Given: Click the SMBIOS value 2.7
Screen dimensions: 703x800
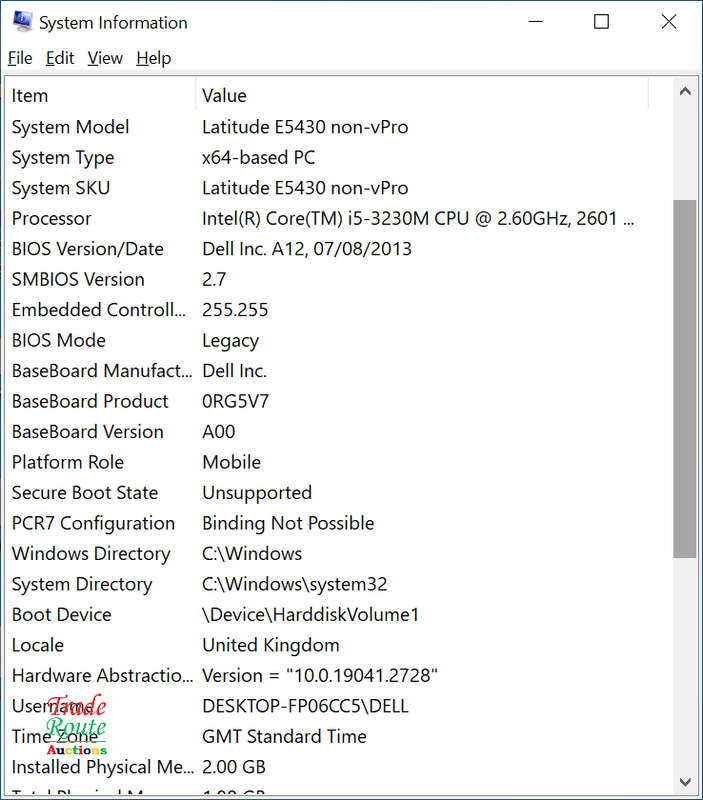Looking at the screenshot, I should tap(214, 280).
